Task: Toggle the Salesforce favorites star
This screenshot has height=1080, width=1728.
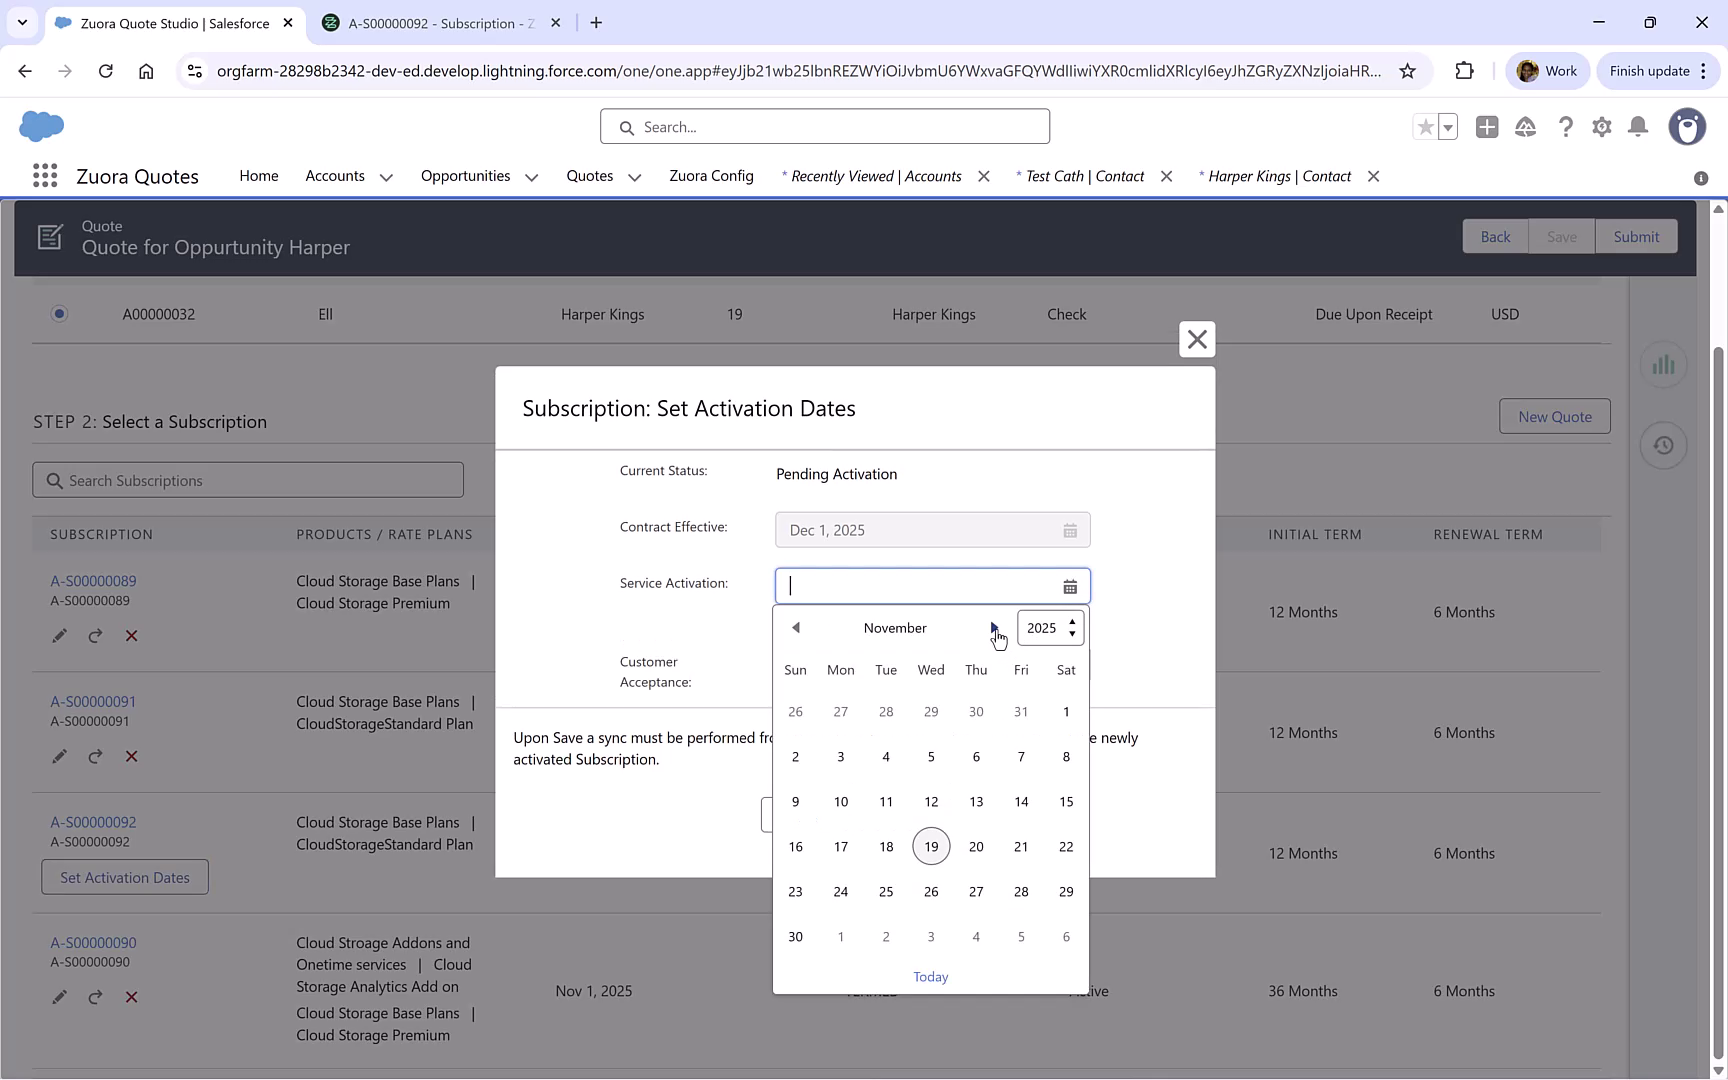Action: tap(1425, 127)
